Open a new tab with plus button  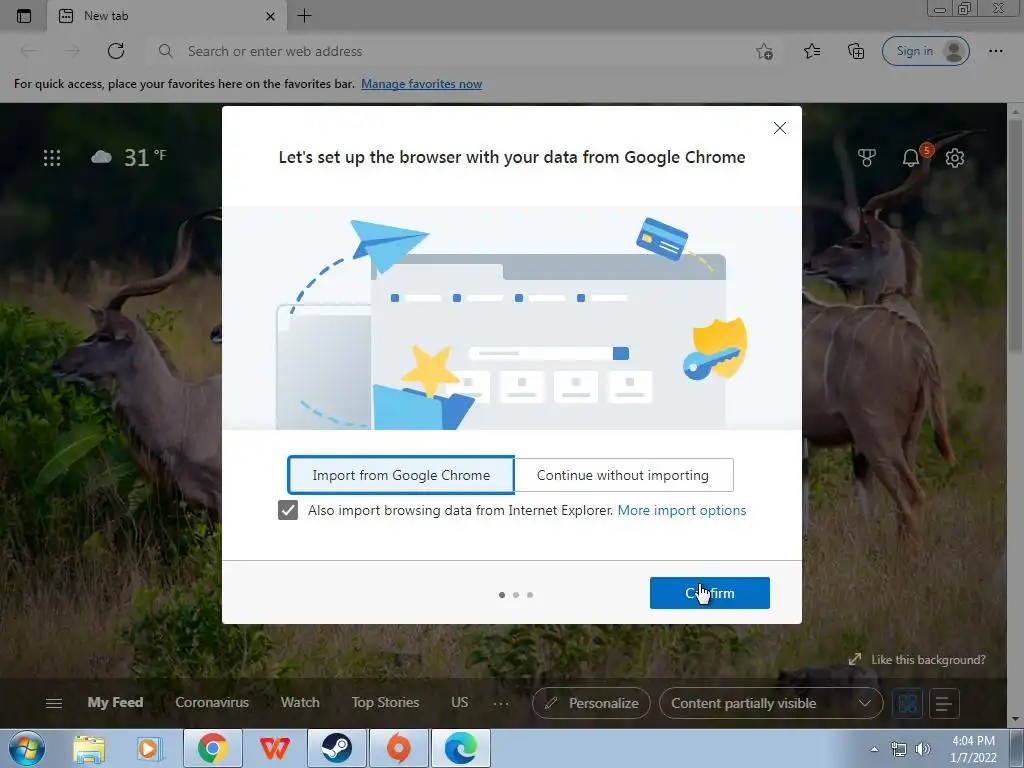(304, 16)
